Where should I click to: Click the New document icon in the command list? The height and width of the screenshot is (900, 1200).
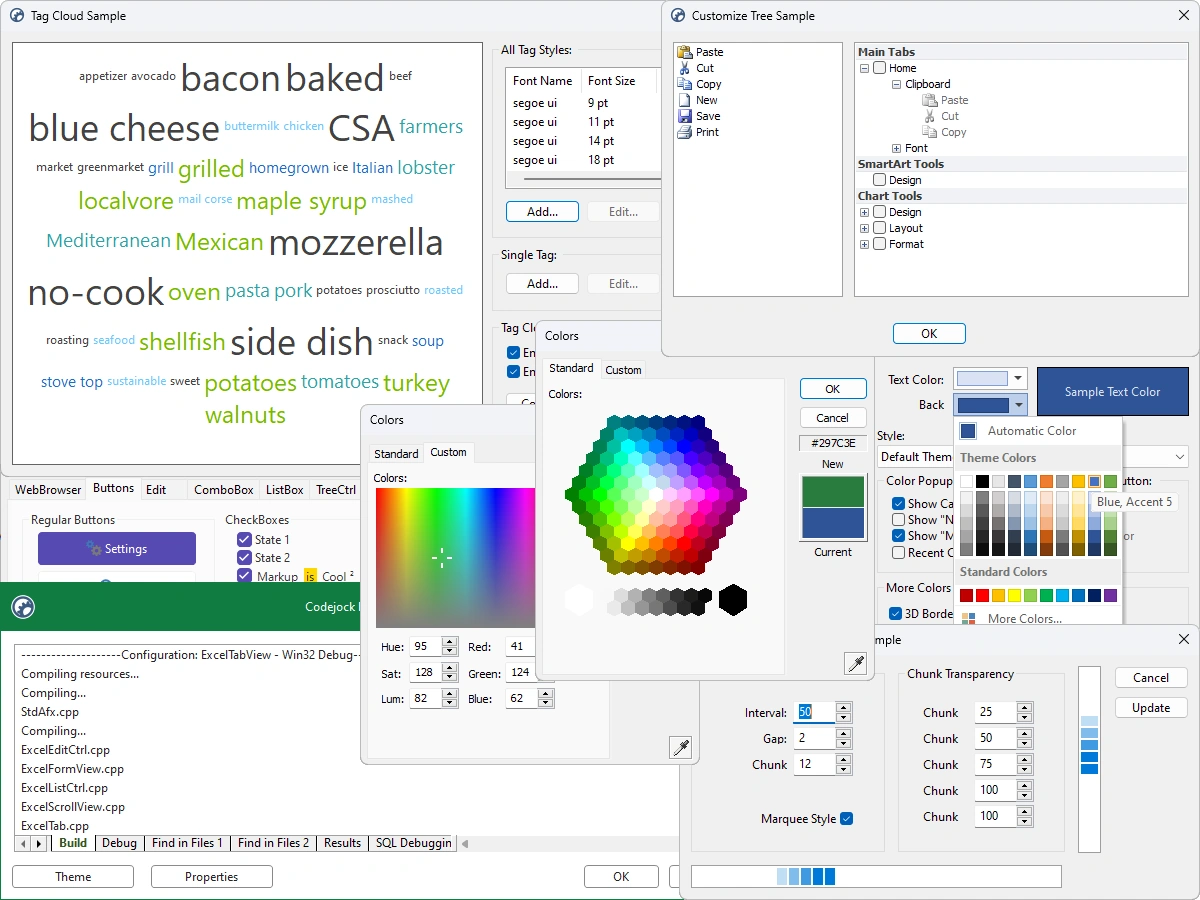pos(684,100)
